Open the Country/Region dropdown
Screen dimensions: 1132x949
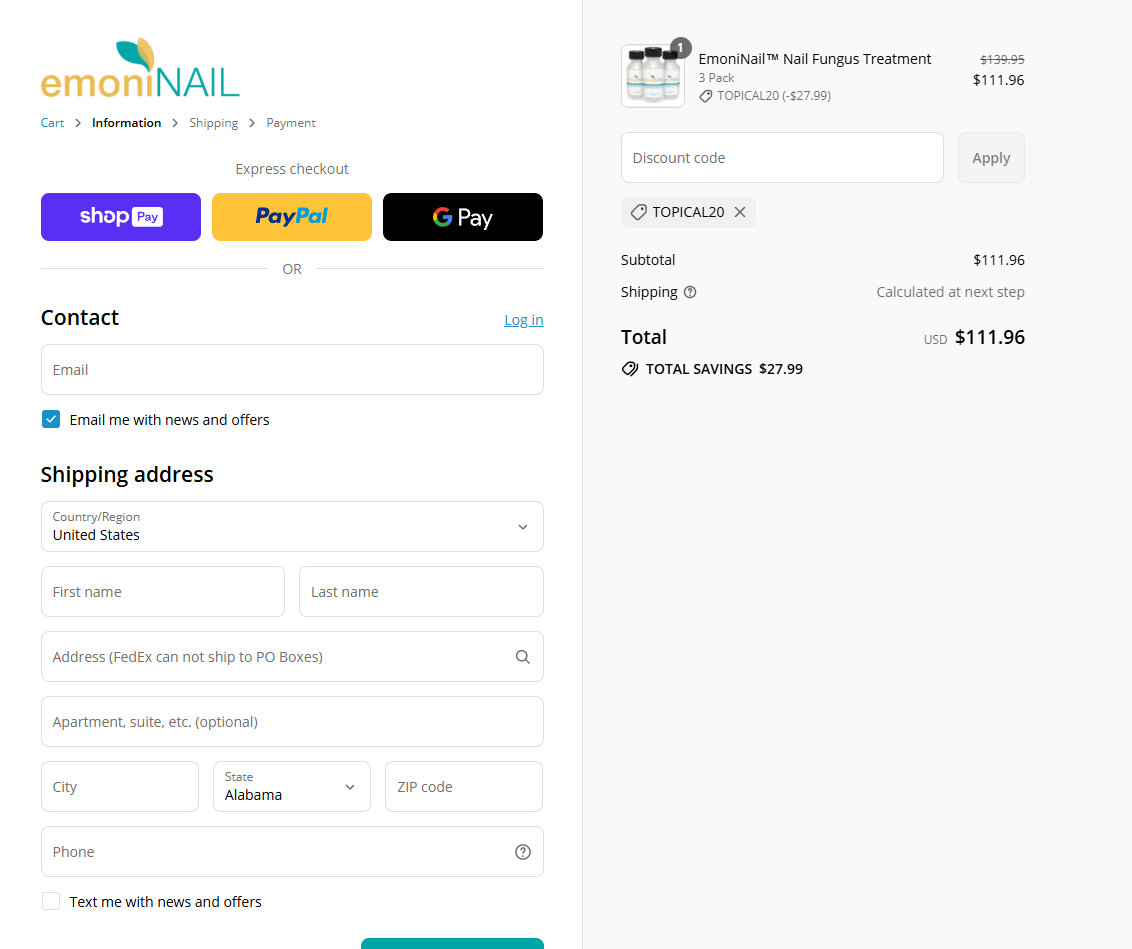[x=292, y=527]
